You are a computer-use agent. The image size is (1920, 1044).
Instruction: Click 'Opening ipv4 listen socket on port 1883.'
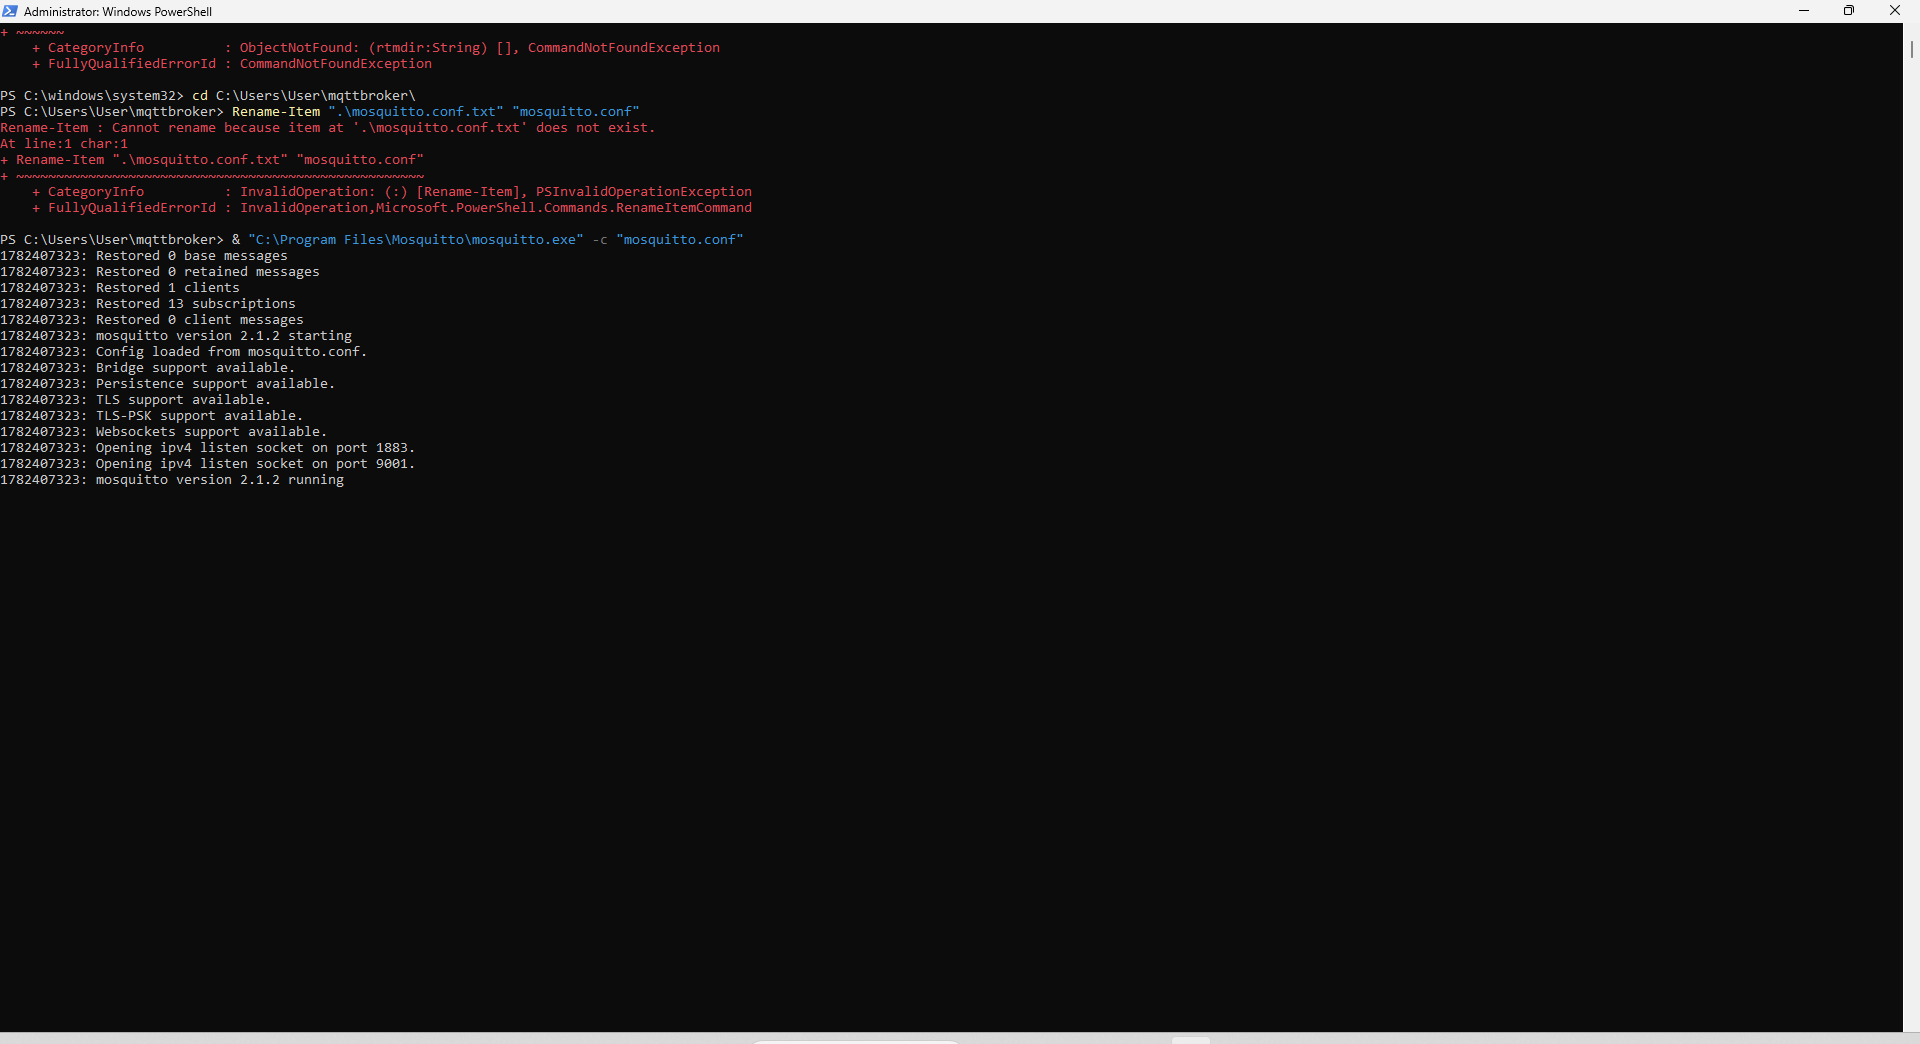(x=208, y=448)
